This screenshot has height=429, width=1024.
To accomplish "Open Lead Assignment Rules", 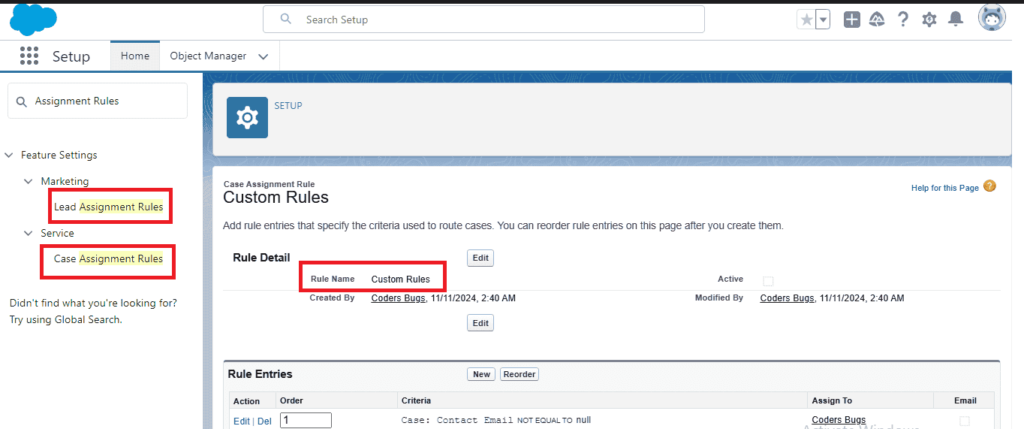I will pos(108,207).
